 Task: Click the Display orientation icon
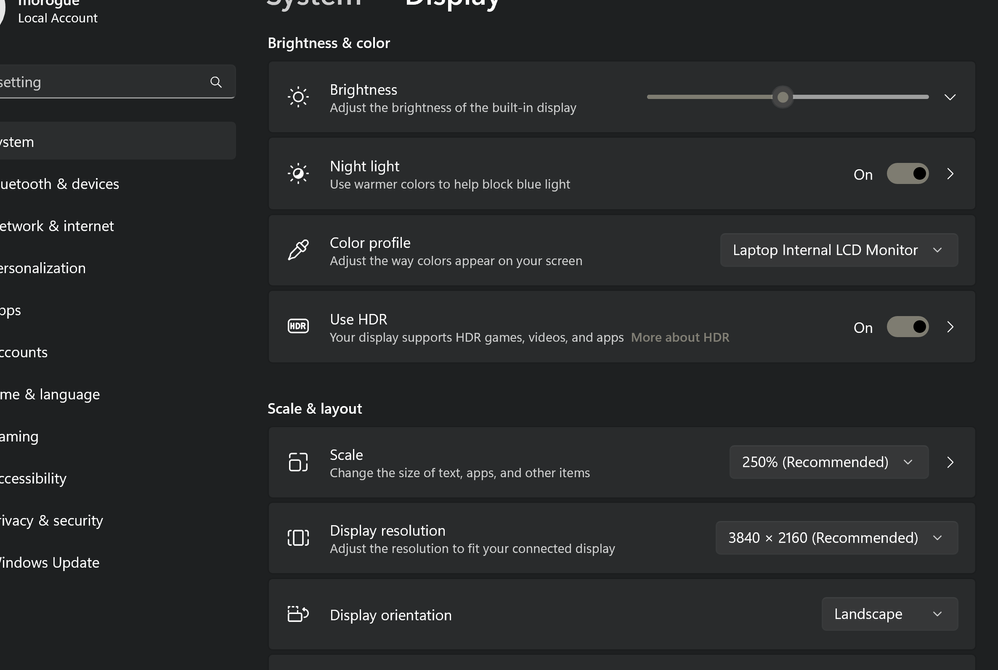pyautogui.click(x=298, y=614)
